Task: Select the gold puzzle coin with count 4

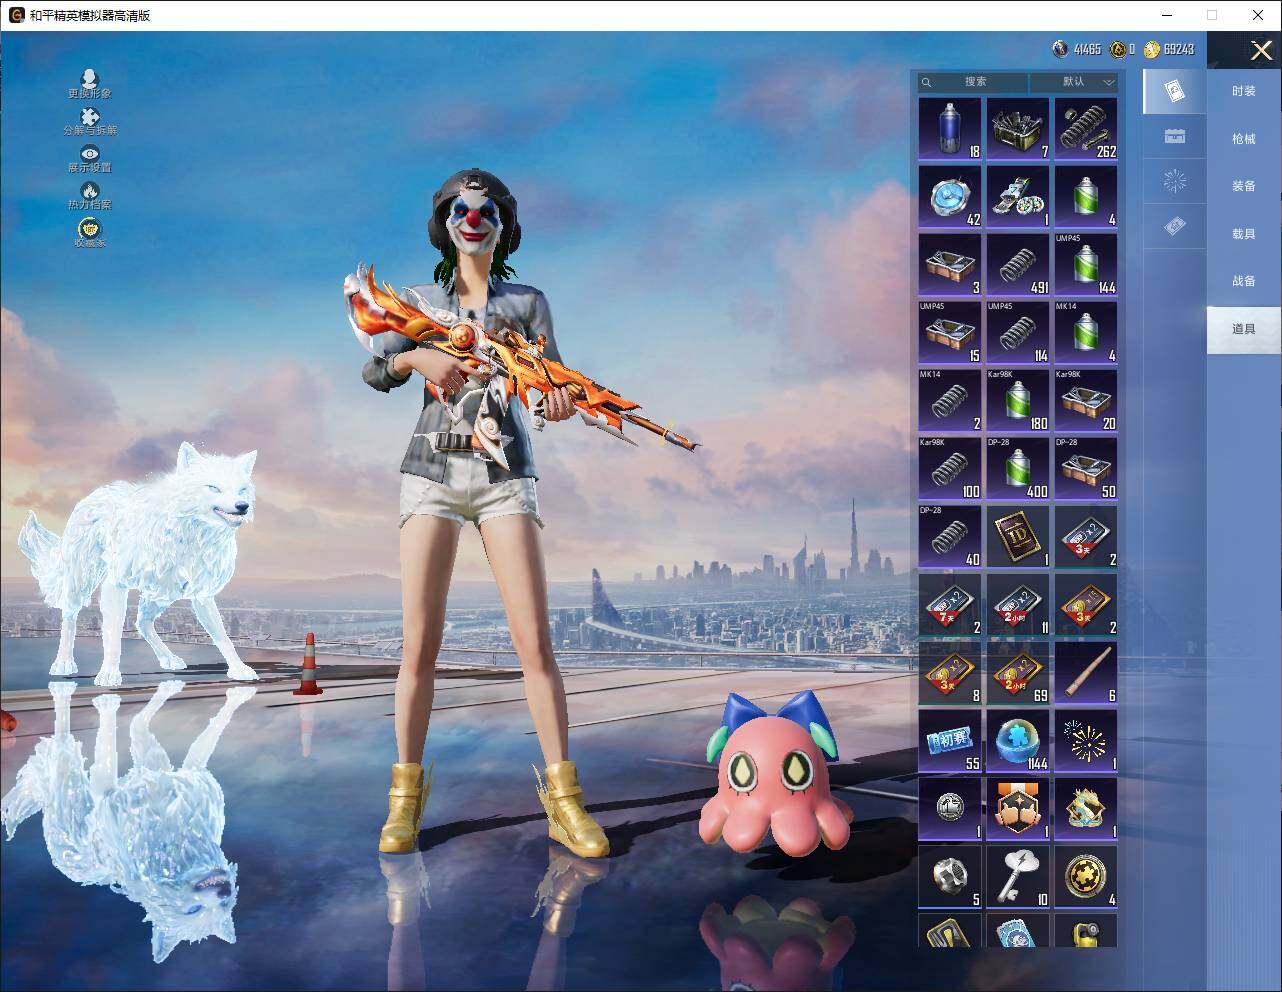Action: click(x=1086, y=877)
